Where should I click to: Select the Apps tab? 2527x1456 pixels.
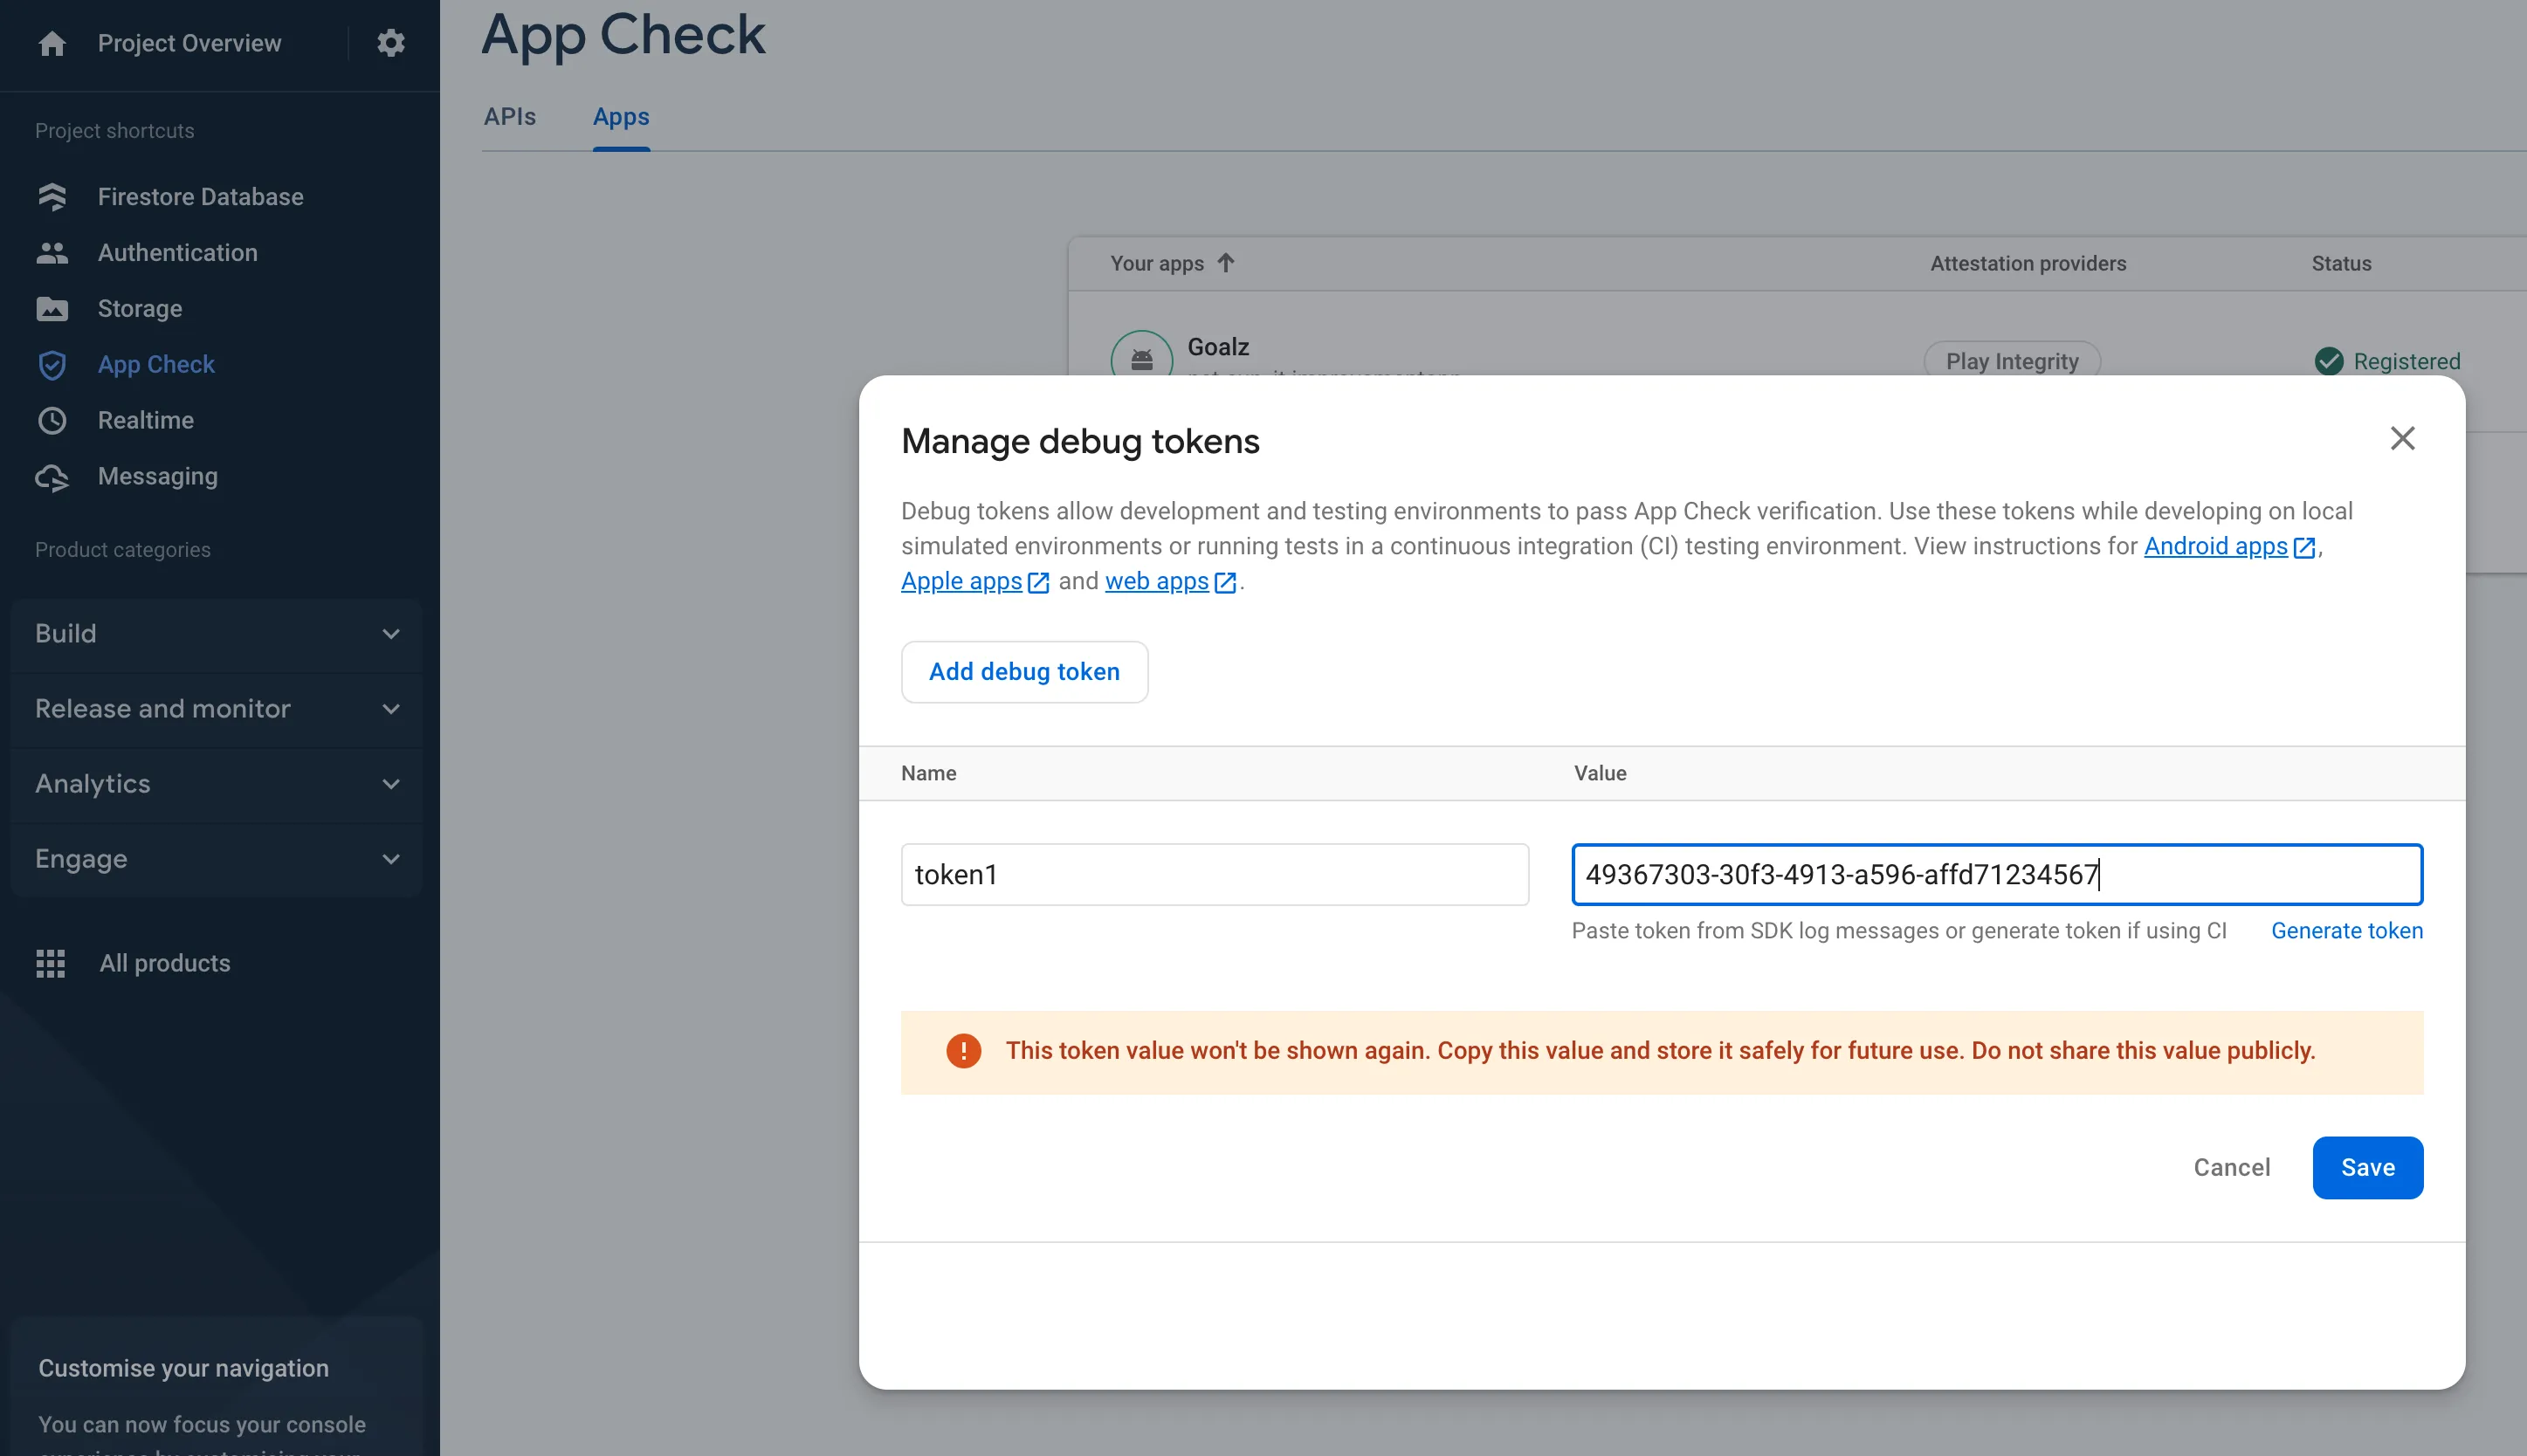[x=621, y=117]
